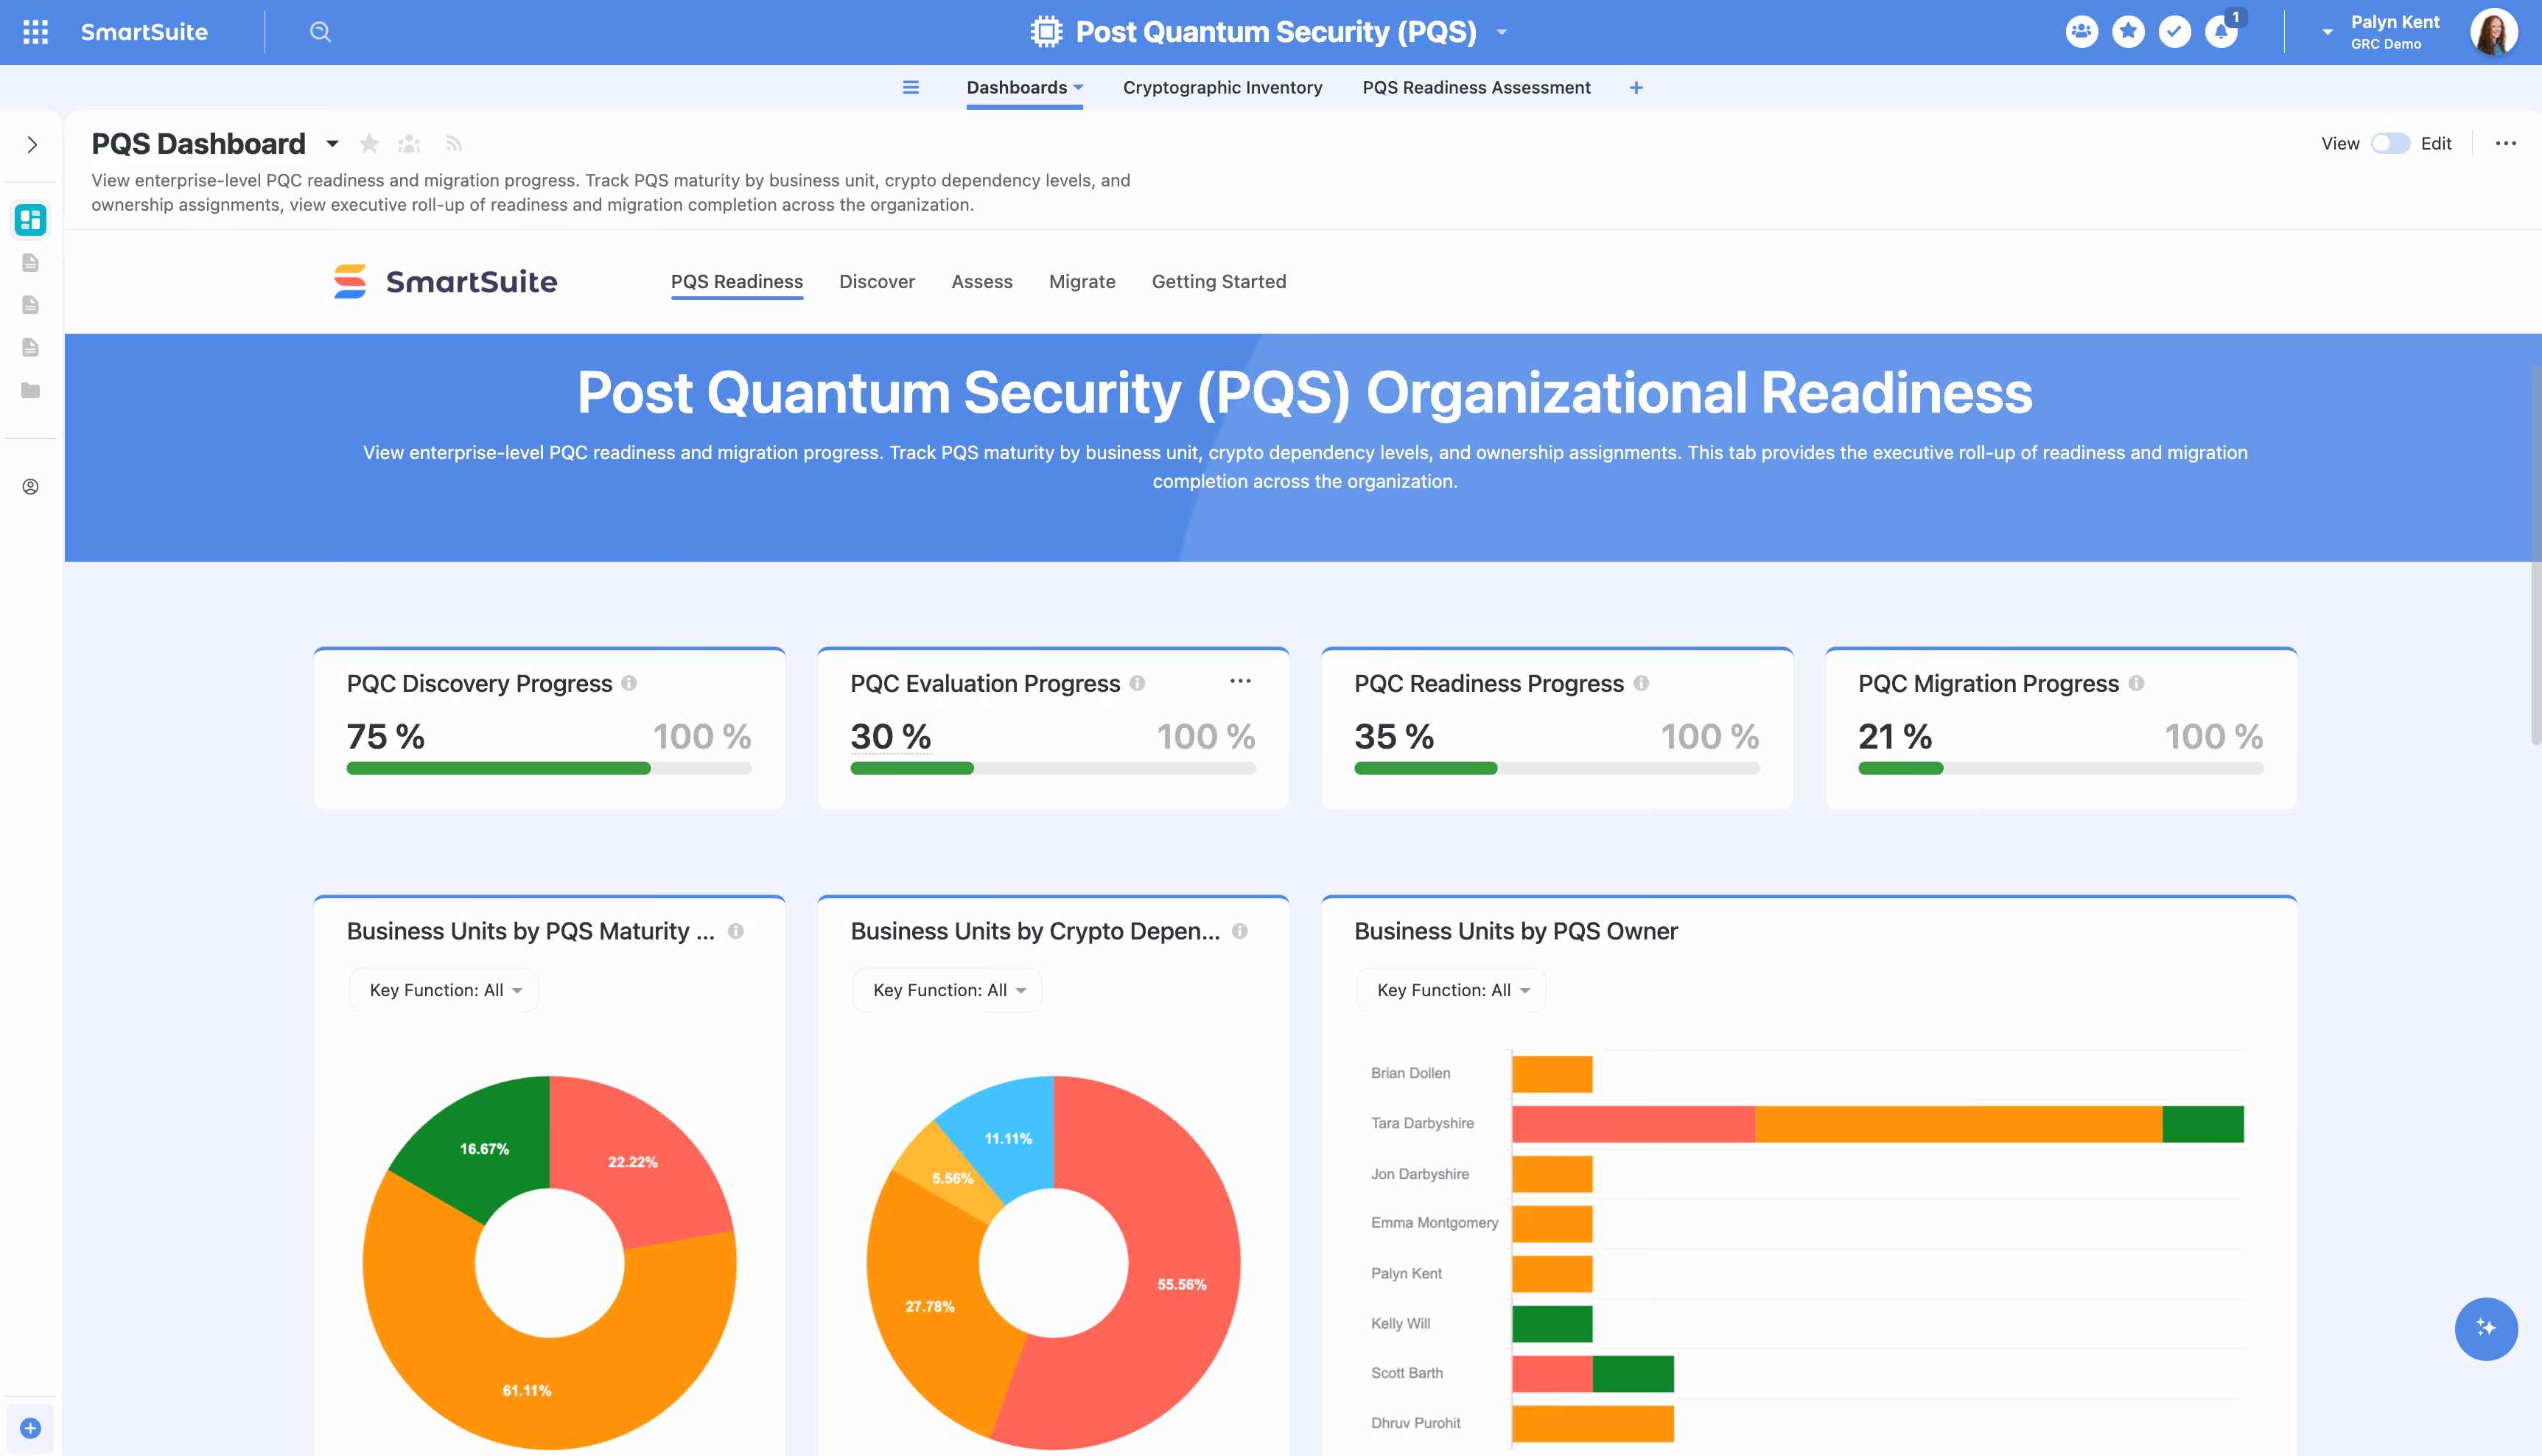This screenshot has width=2542, height=1456.
Task: Open the user account dropdown arrow
Action: click(x=2327, y=32)
